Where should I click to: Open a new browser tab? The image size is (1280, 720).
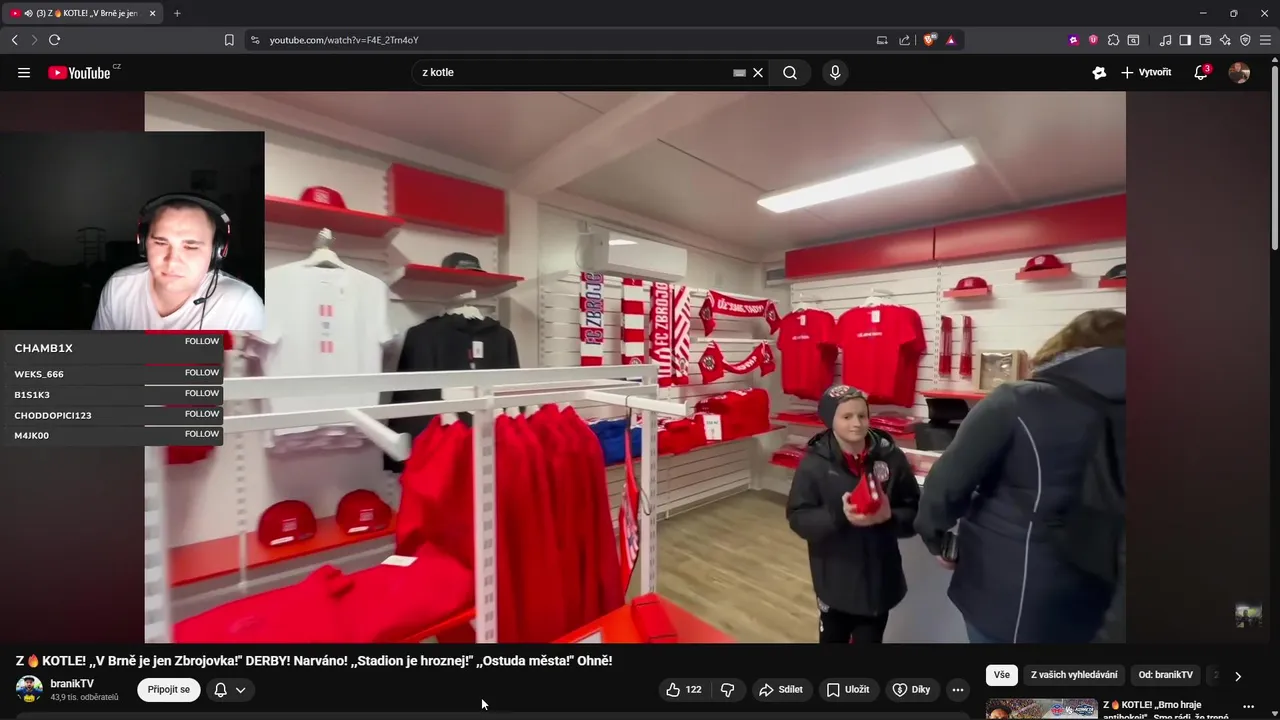177,13
